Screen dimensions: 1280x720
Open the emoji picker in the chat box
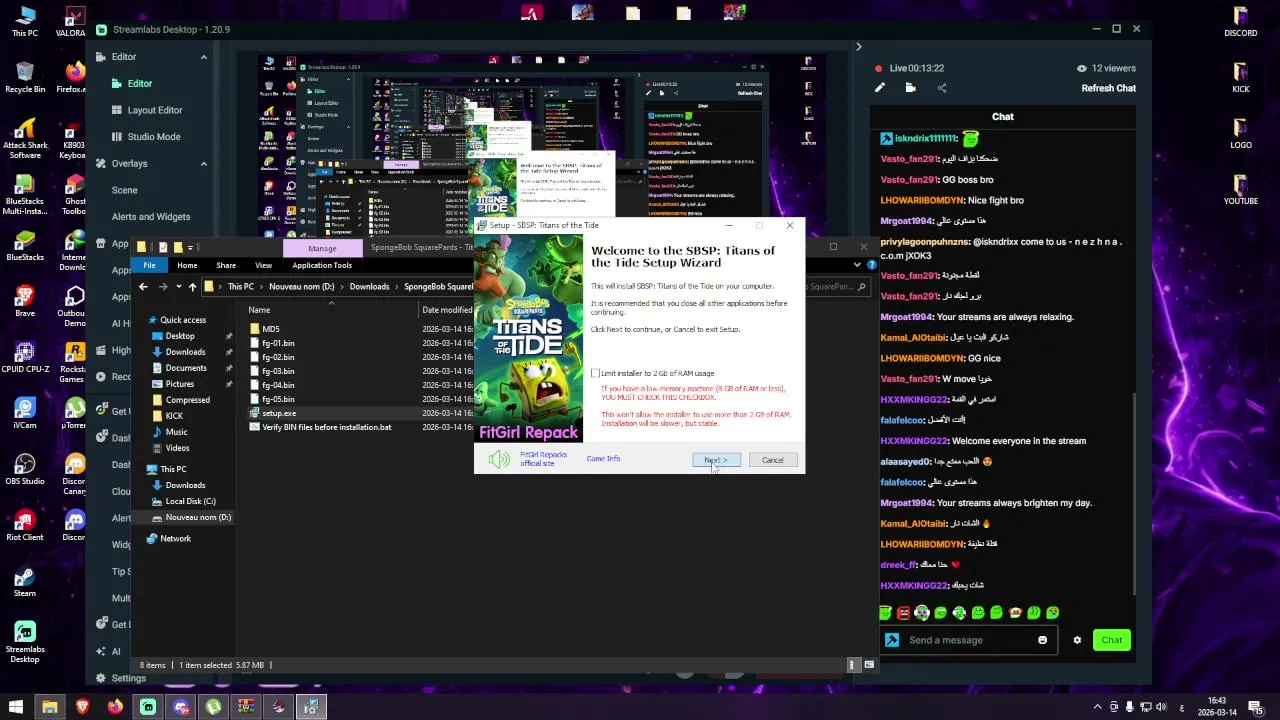coord(1043,640)
